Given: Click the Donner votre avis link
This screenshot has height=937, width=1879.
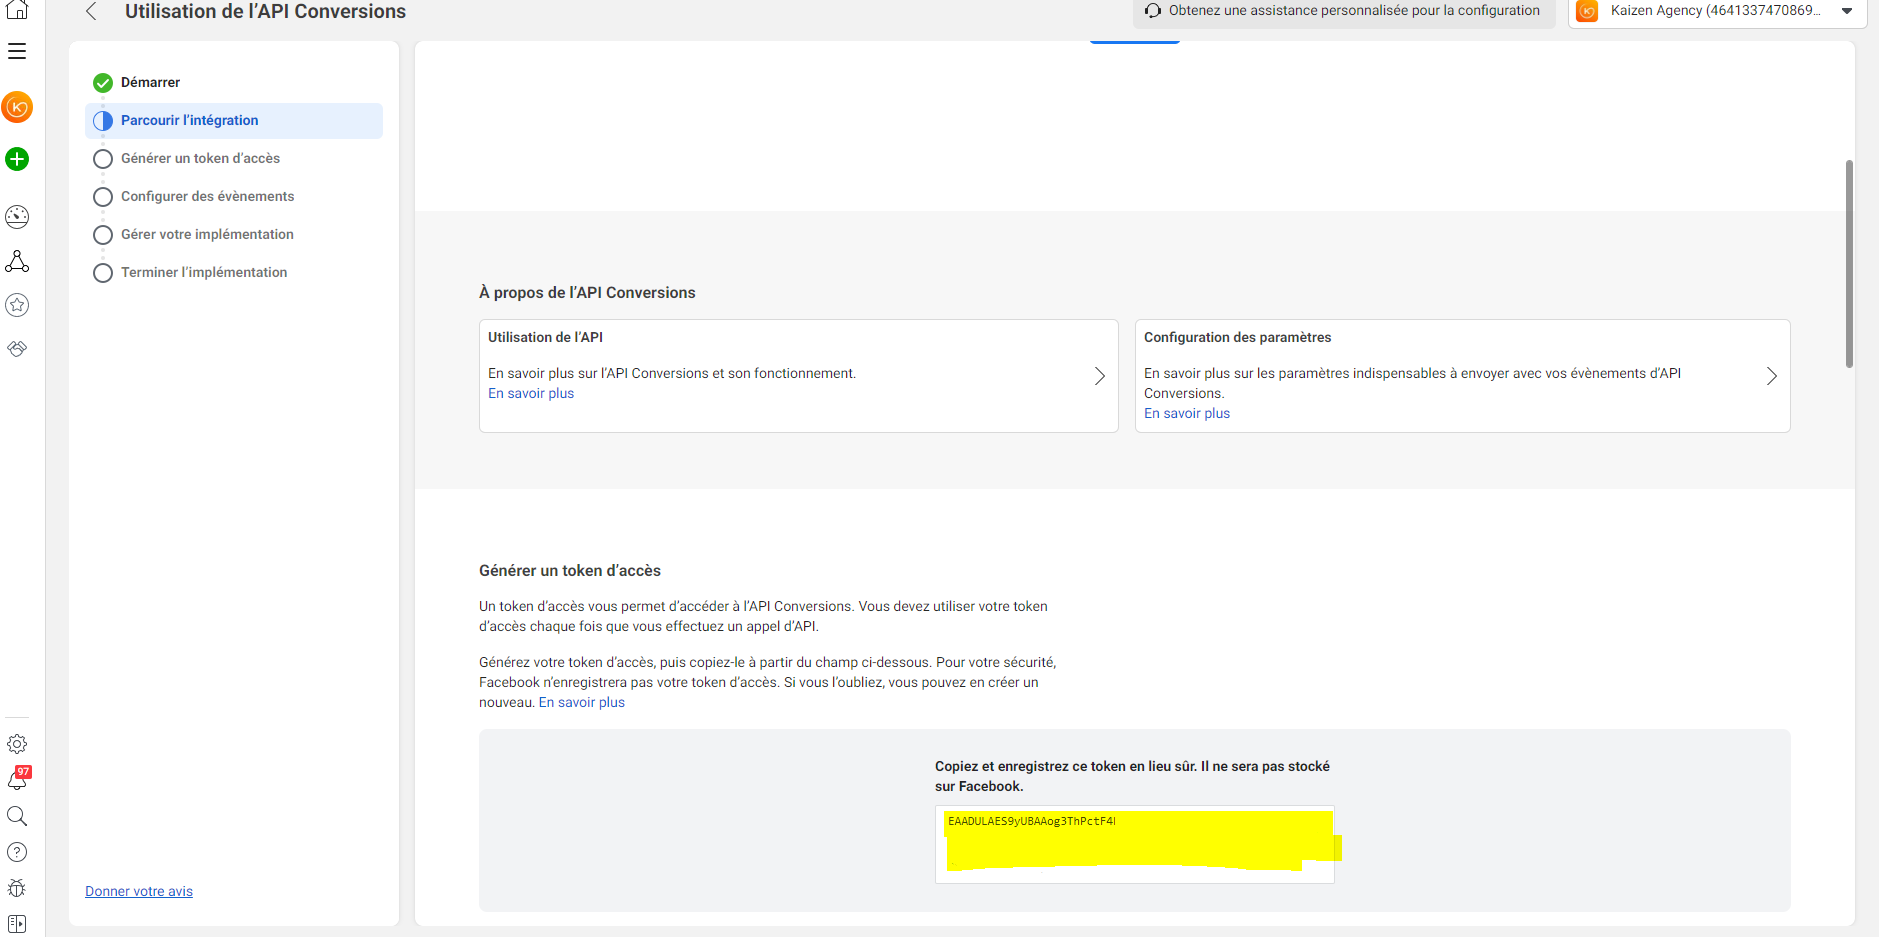Looking at the screenshot, I should [x=139, y=891].
